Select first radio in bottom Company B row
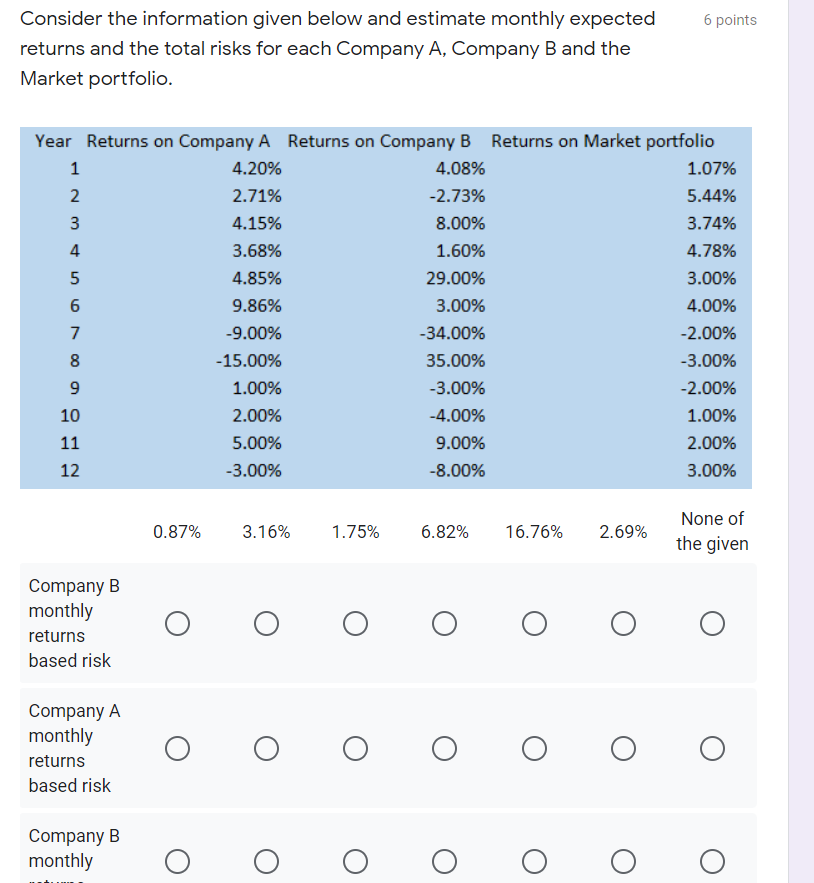Viewport: 814px width, 883px height. click(177, 861)
